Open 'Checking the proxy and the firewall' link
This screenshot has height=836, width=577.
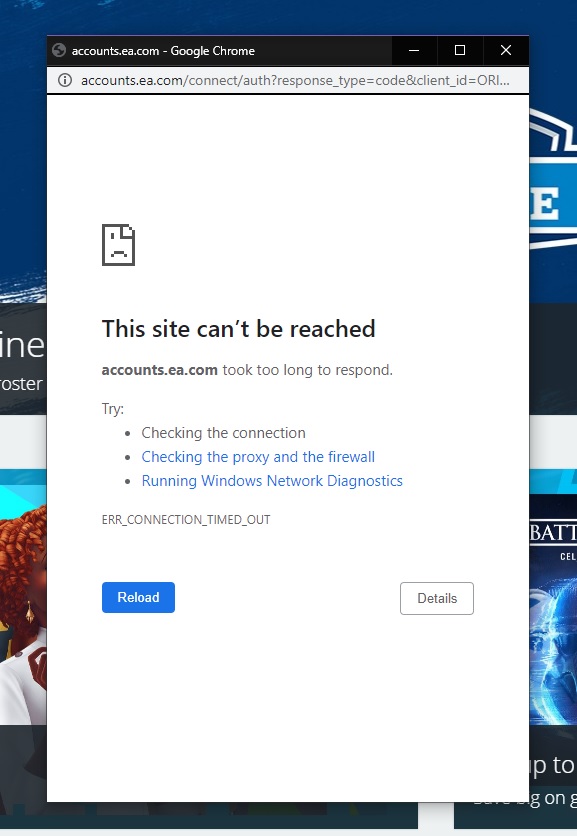pos(258,457)
